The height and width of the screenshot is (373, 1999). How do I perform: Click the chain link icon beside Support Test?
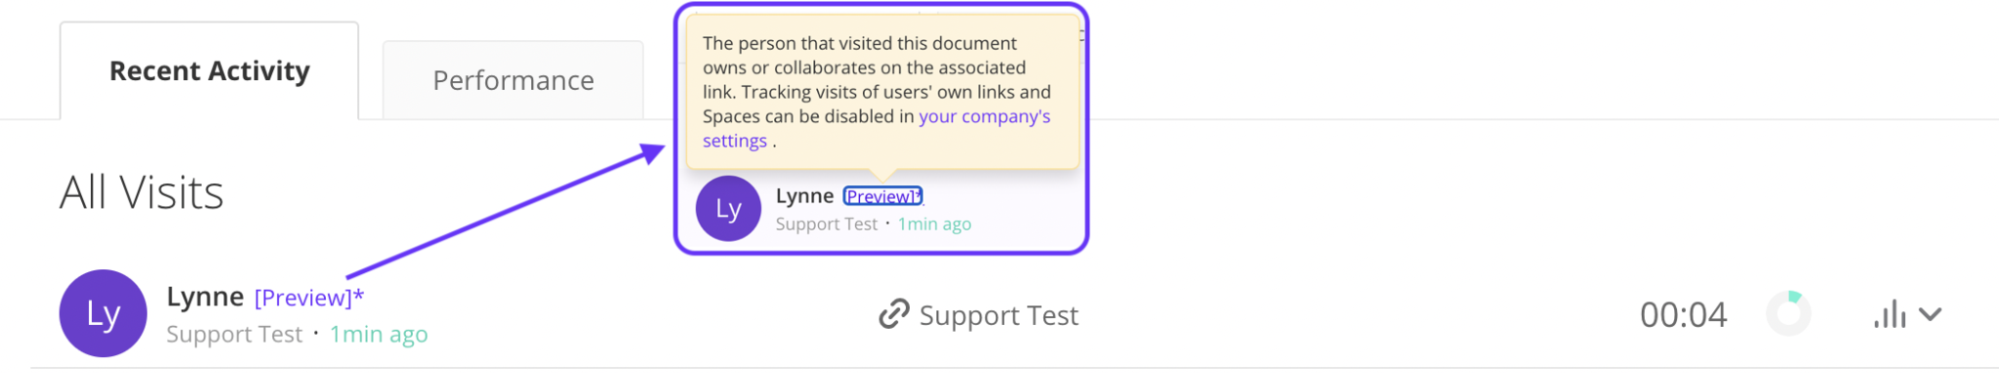tap(893, 315)
